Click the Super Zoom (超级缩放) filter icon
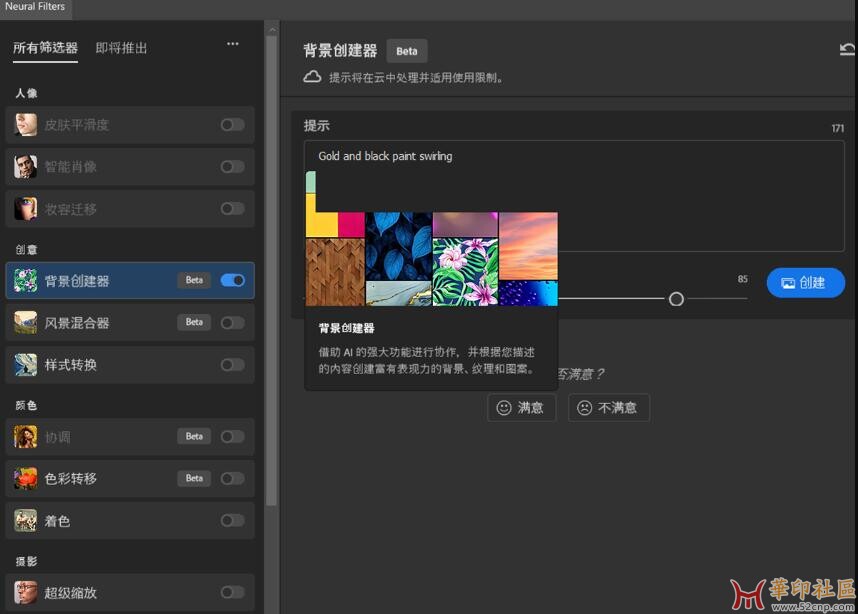 coord(25,593)
